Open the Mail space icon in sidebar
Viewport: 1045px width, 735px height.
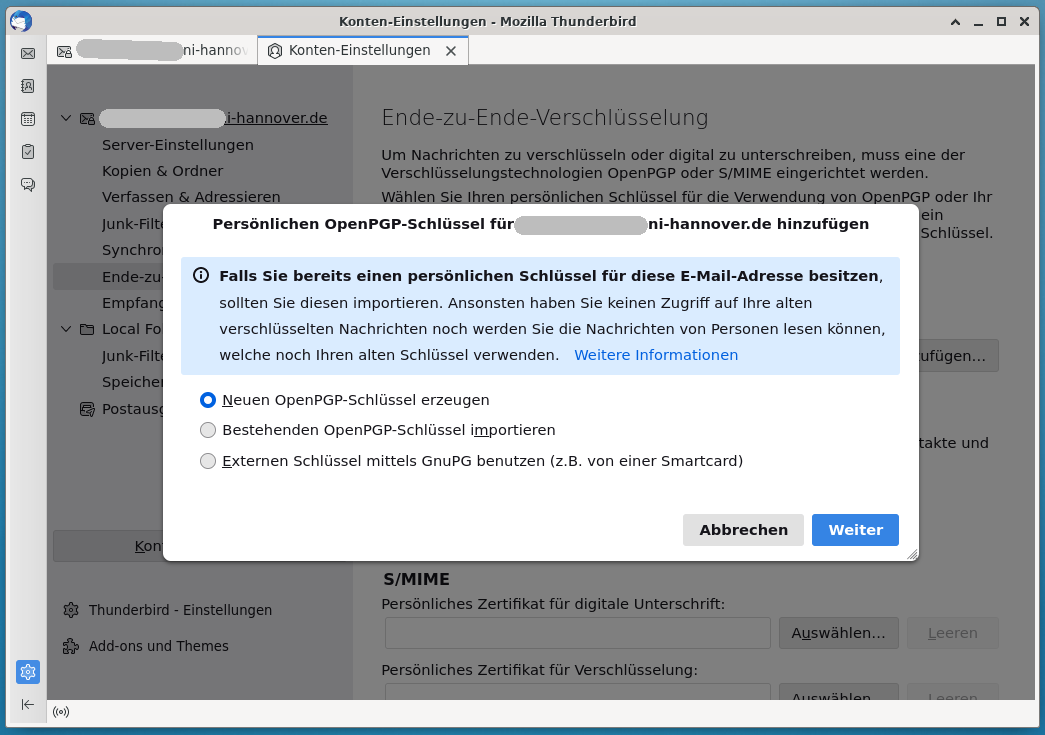[28, 53]
